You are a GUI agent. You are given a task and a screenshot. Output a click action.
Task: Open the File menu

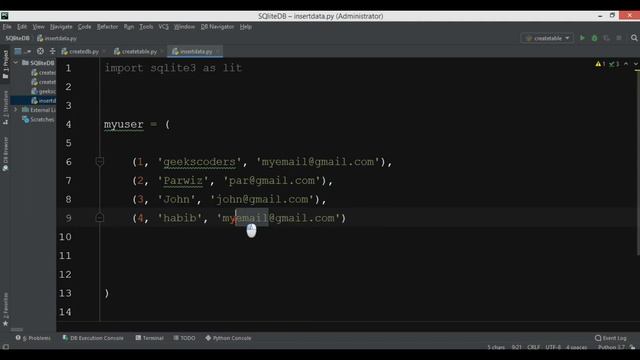pos(7,27)
